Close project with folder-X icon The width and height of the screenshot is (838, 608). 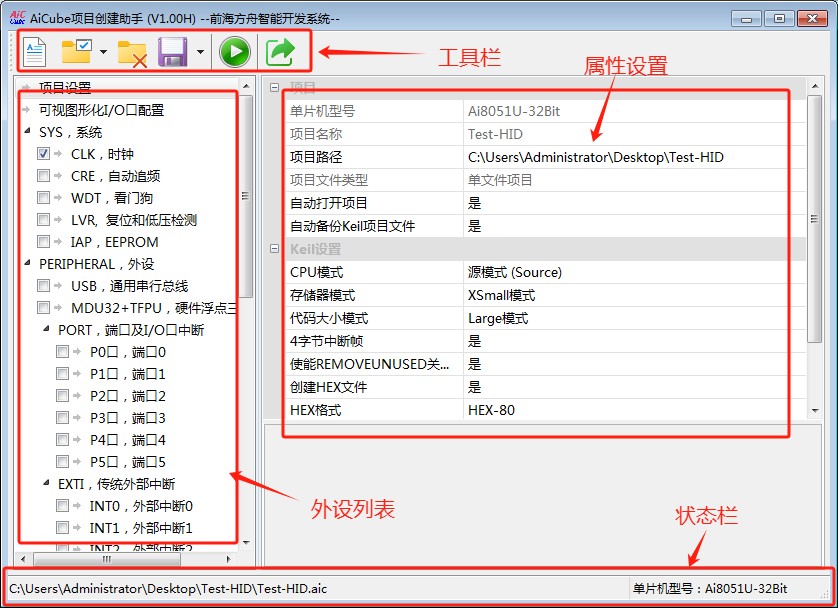click(132, 53)
